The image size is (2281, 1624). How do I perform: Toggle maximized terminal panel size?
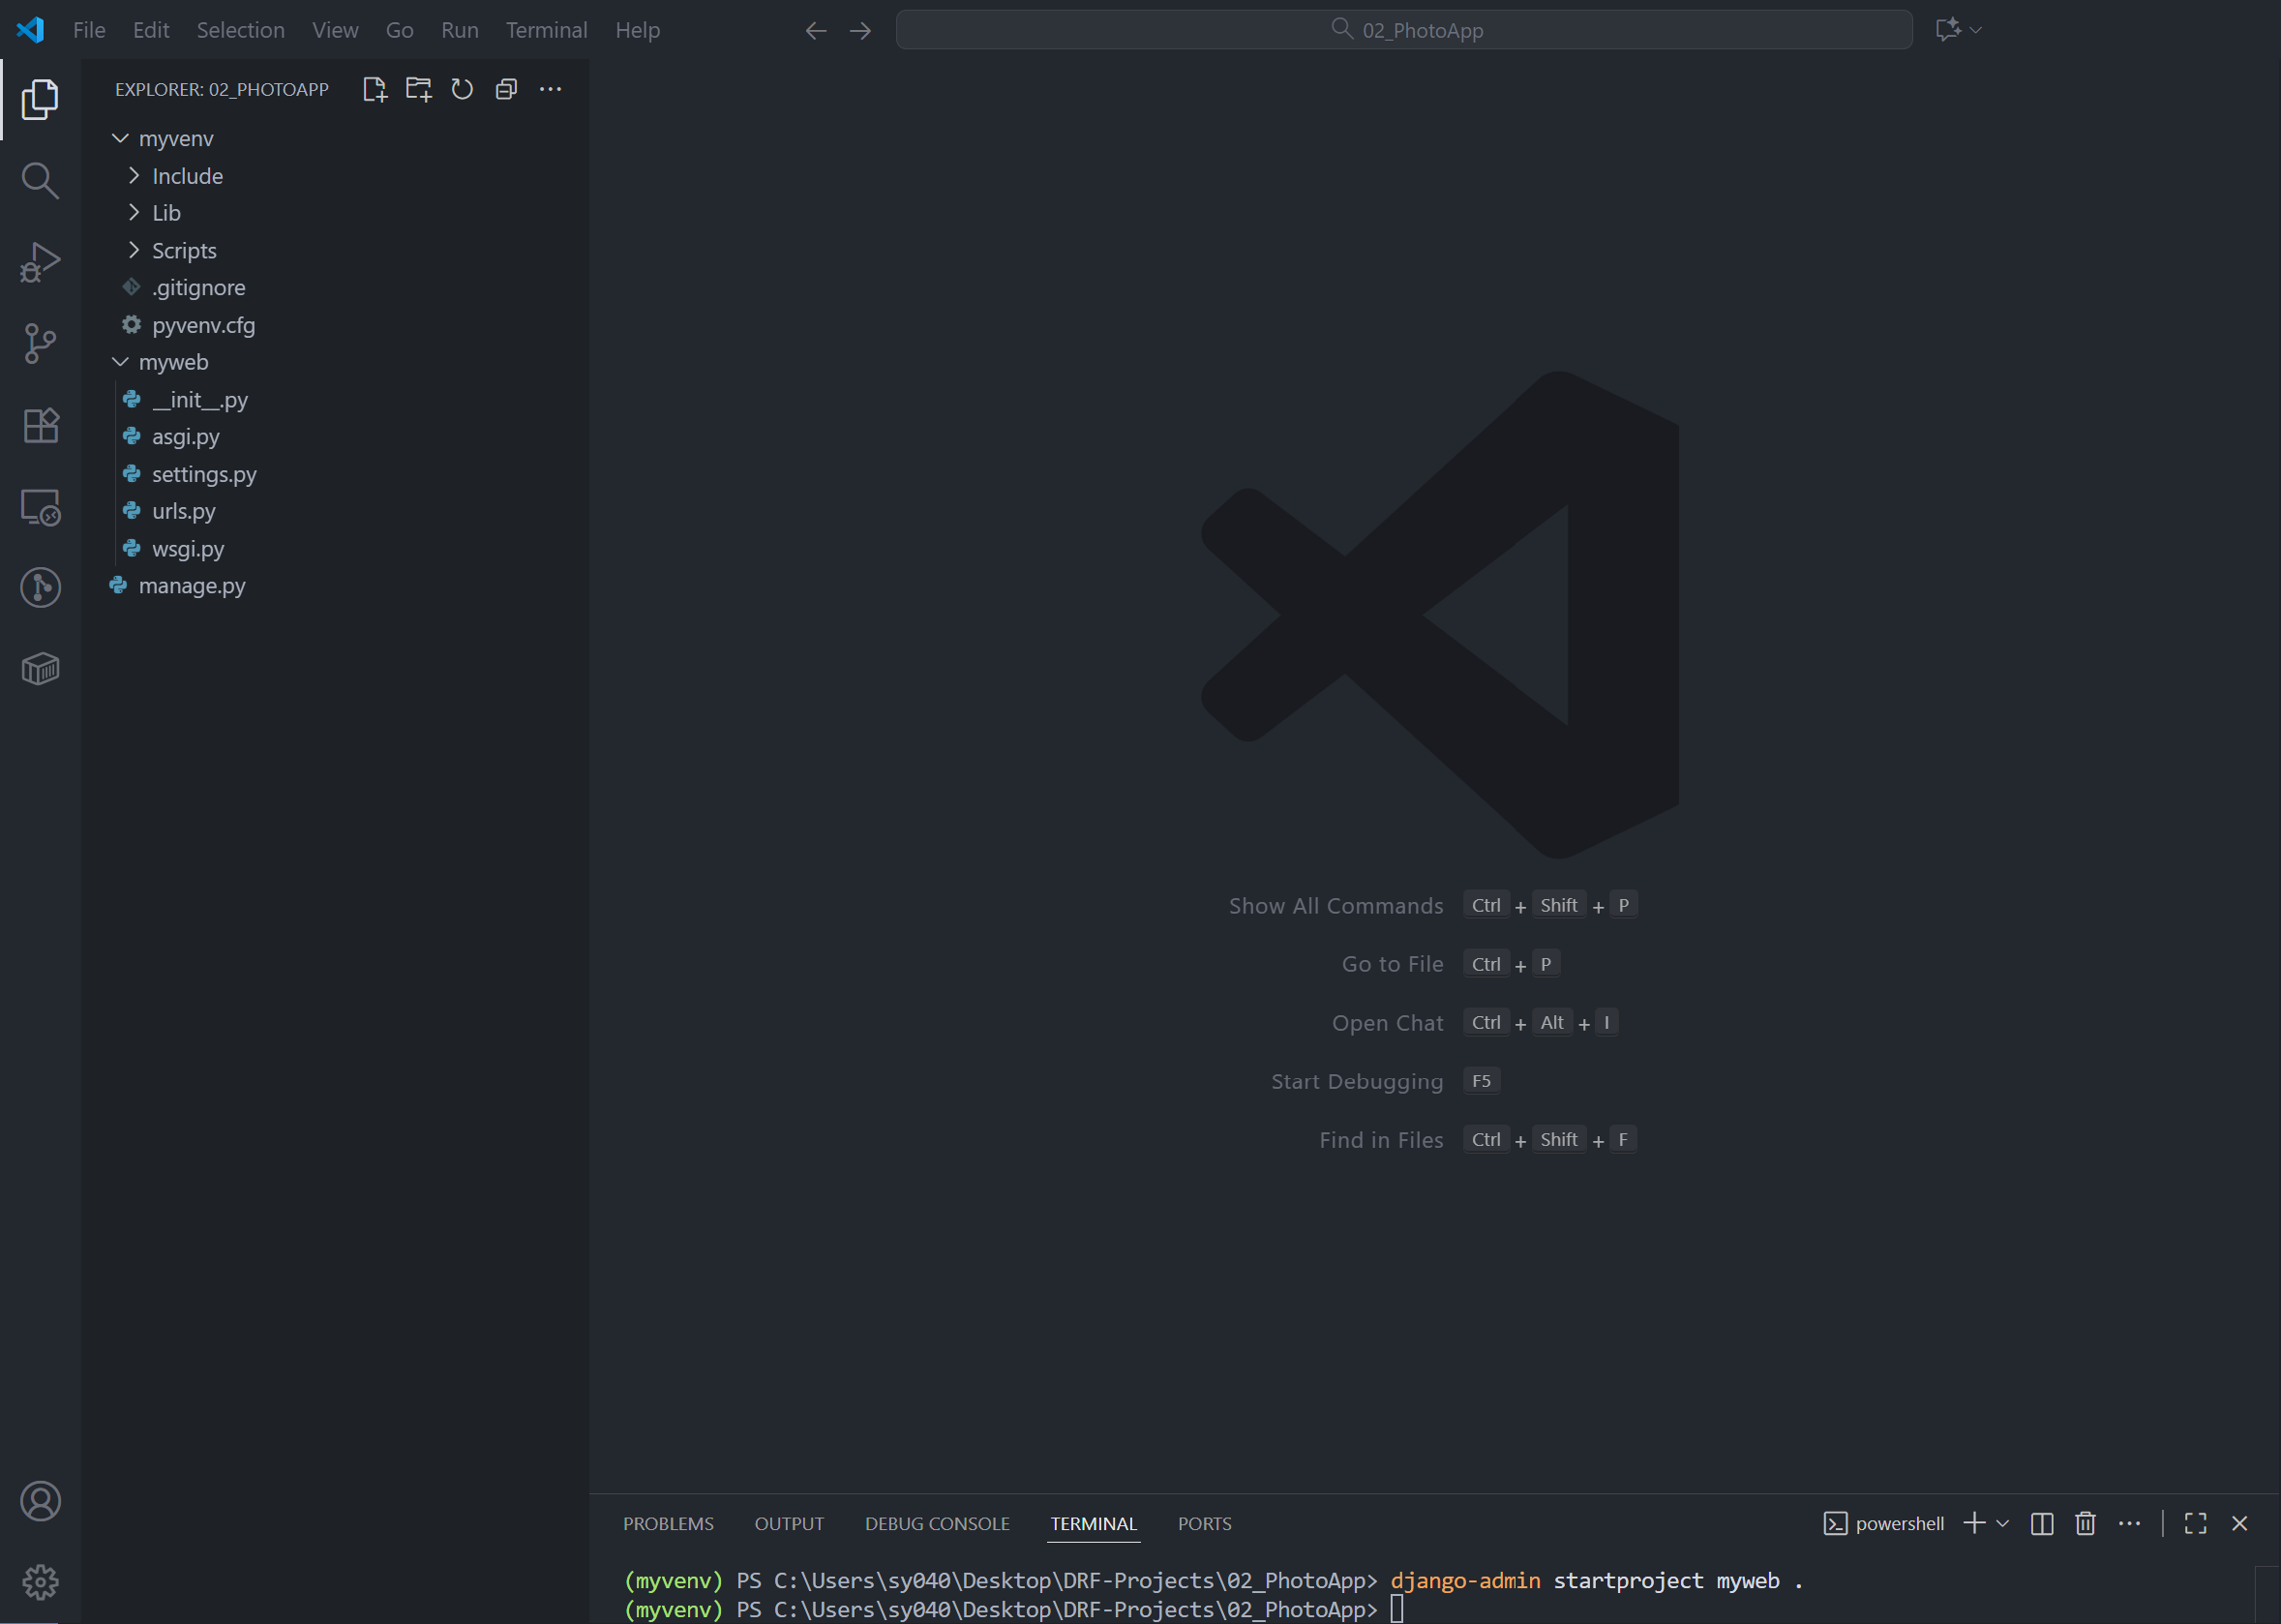[2195, 1523]
